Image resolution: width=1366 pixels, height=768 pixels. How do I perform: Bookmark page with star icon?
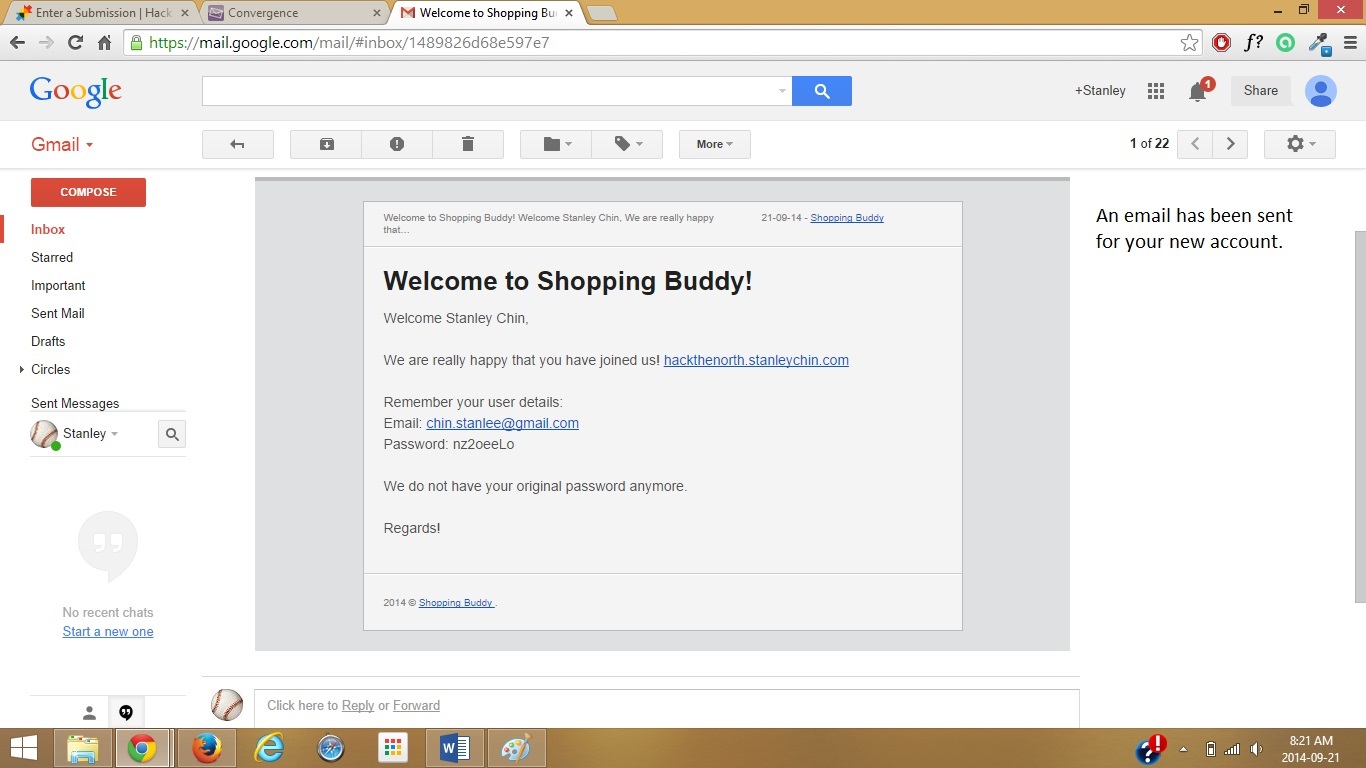[x=1189, y=43]
